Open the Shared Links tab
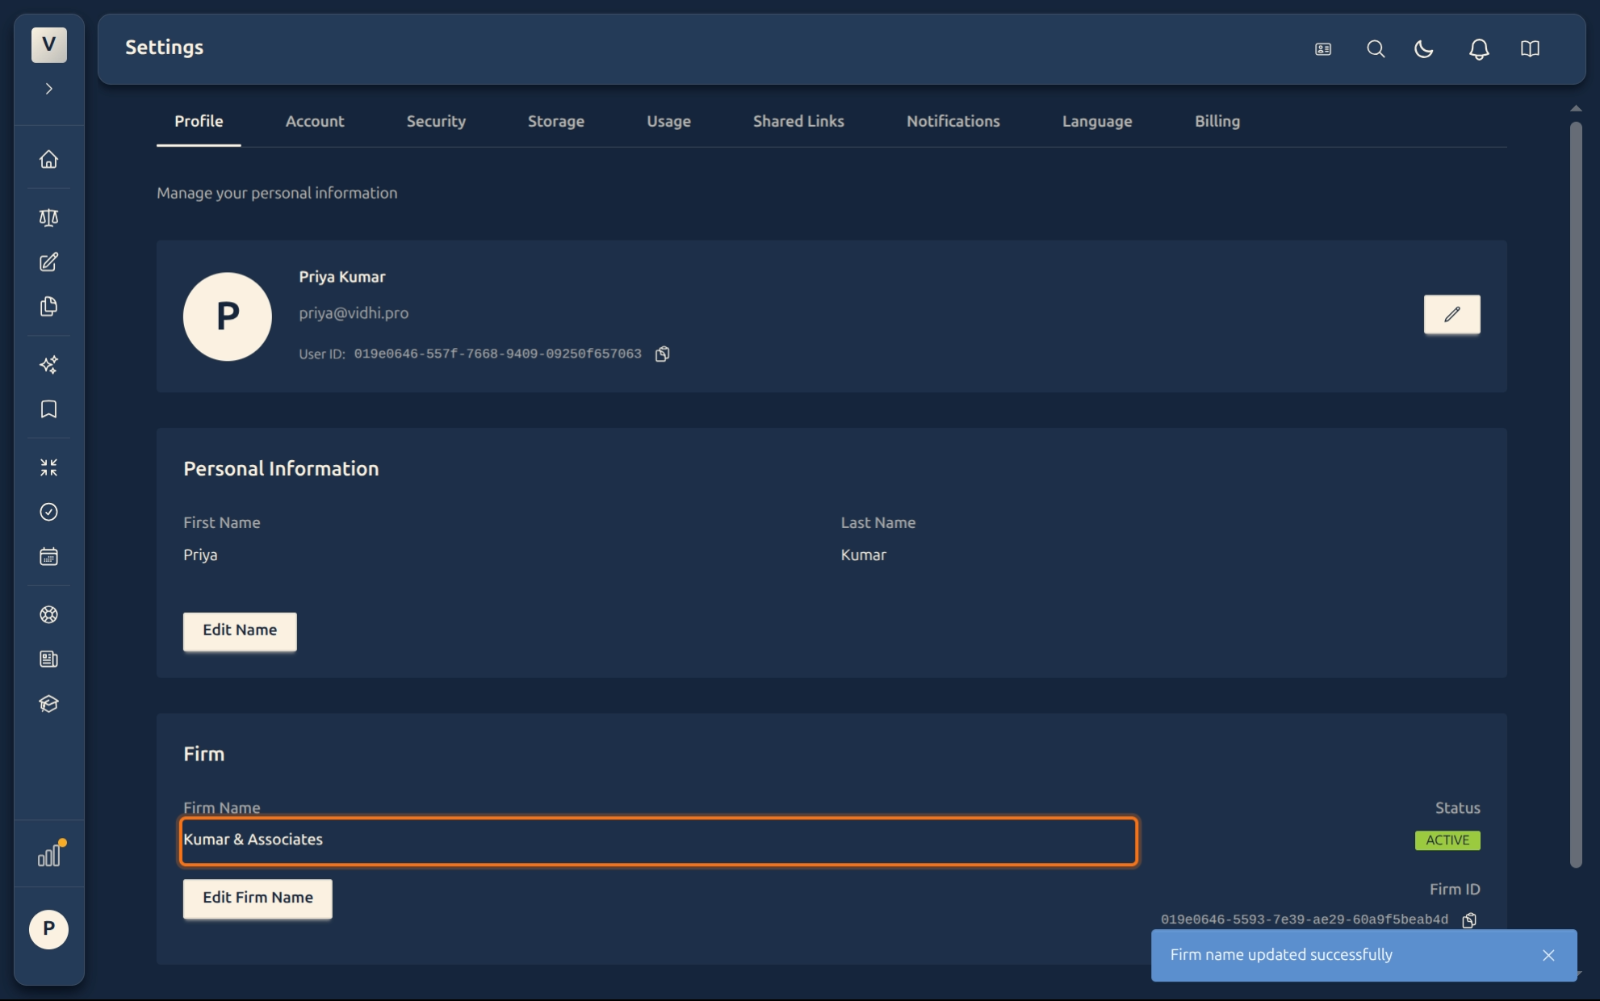This screenshot has width=1600, height=1001. click(798, 121)
